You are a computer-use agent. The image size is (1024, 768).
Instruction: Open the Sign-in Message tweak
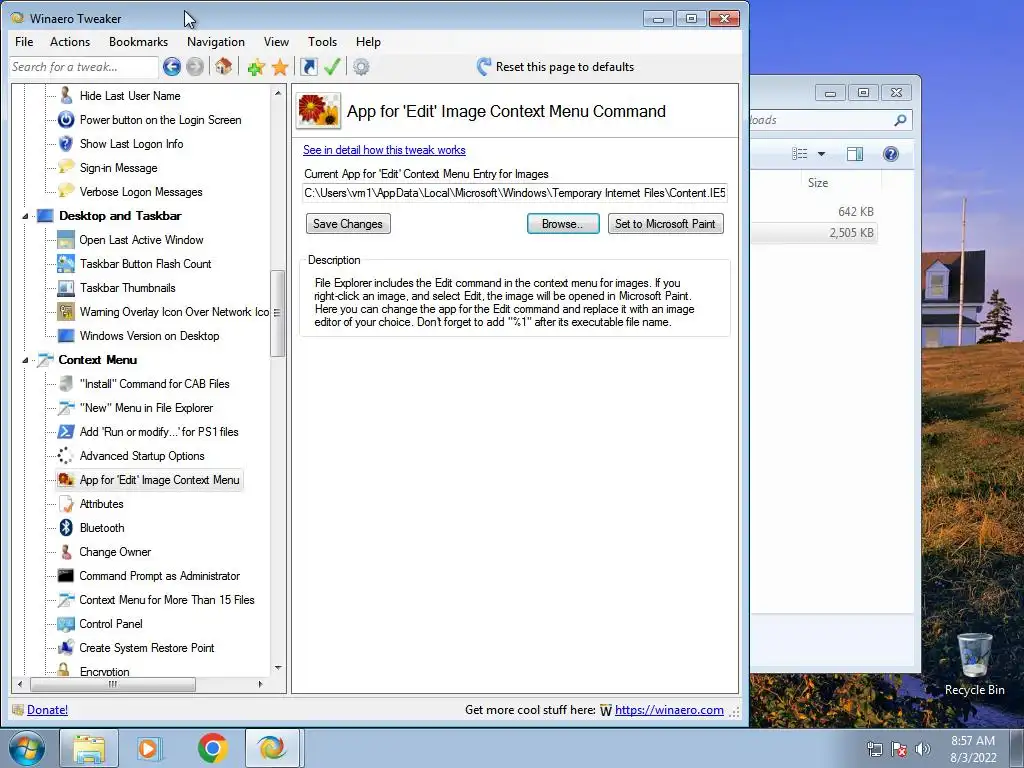click(118, 168)
